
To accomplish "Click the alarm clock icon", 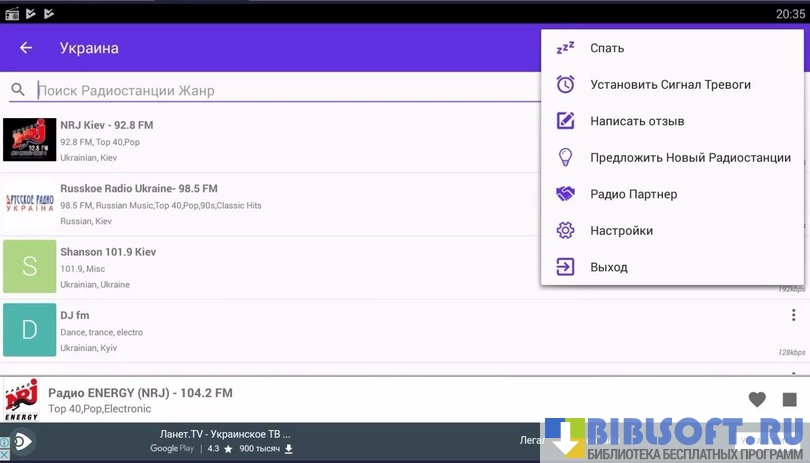I will pos(565,85).
